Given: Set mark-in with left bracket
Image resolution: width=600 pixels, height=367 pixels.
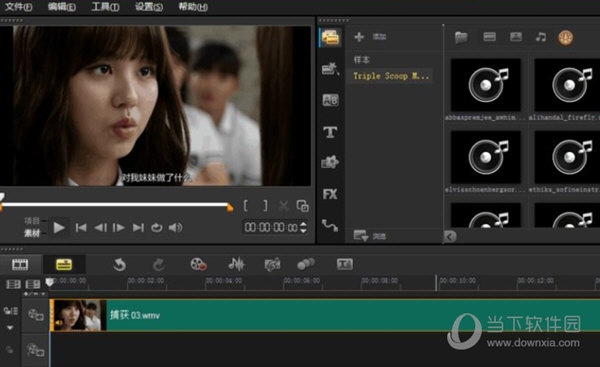Looking at the screenshot, I should click(x=246, y=206).
